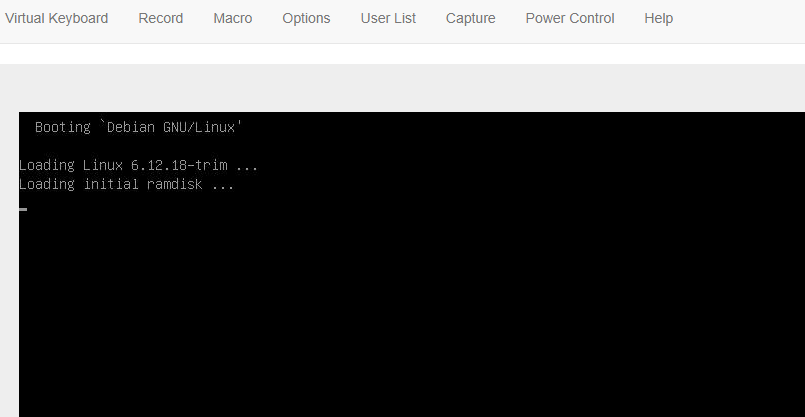The height and width of the screenshot is (417, 805).
Task: Open the Power Control menu
Action: 570,18
